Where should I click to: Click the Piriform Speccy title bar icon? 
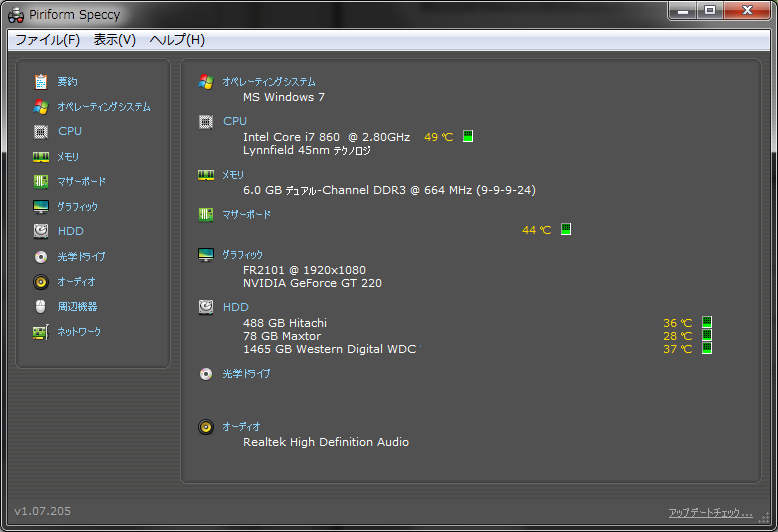(16, 15)
